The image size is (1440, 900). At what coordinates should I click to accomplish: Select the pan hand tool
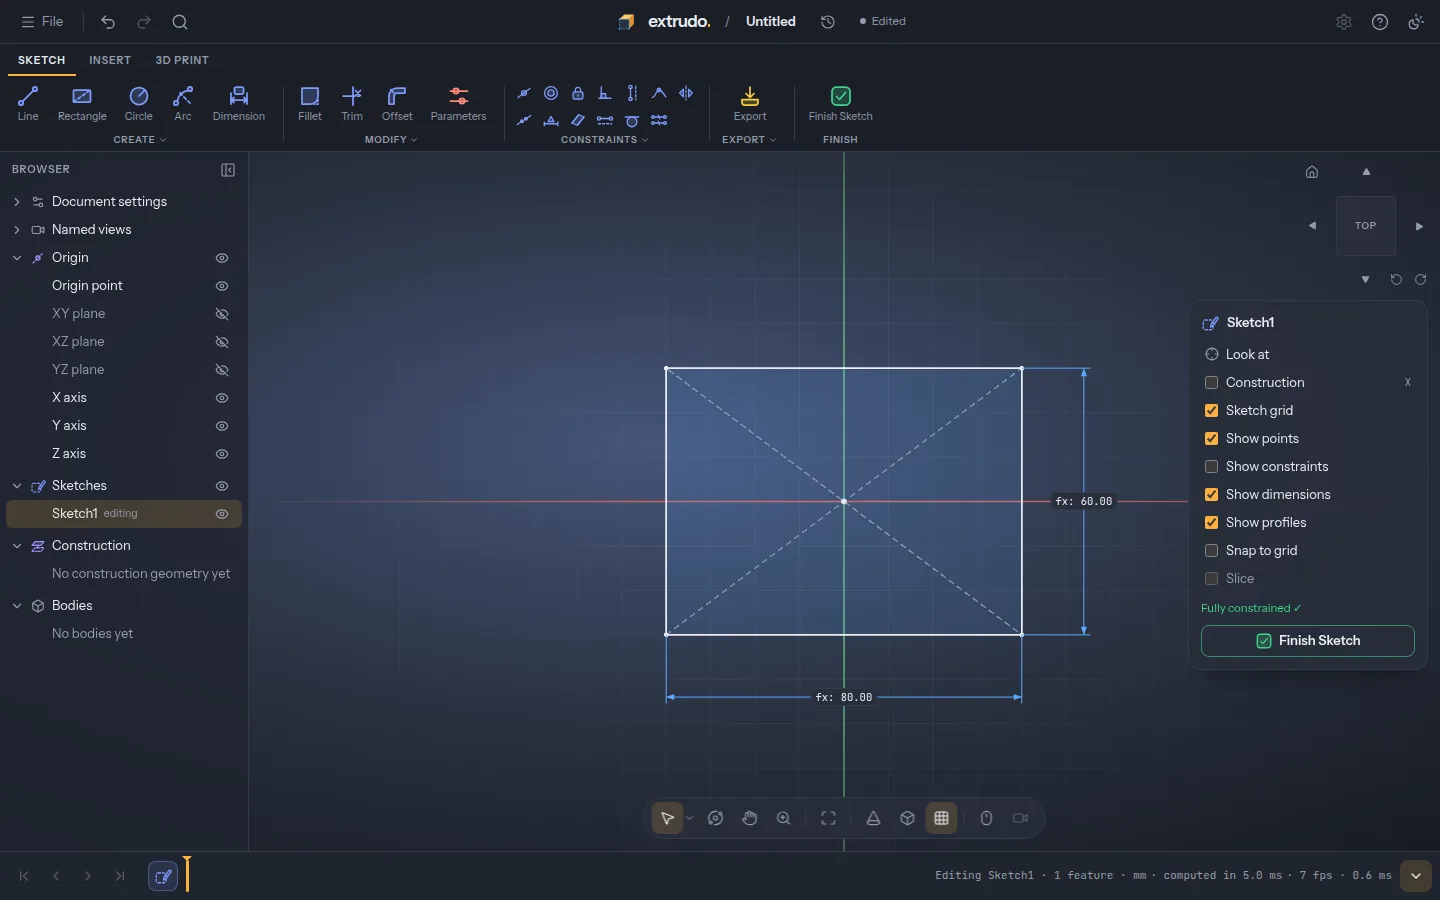(x=750, y=818)
